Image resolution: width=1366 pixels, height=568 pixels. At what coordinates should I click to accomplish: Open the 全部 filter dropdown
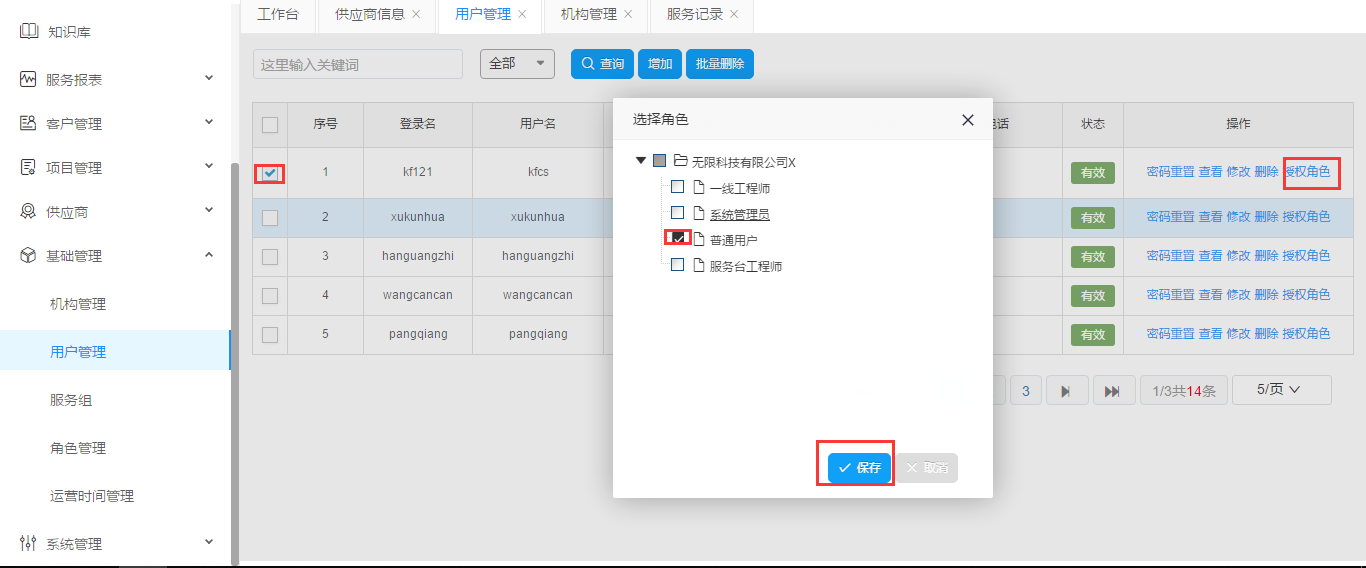pyautogui.click(x=517, y=63)
